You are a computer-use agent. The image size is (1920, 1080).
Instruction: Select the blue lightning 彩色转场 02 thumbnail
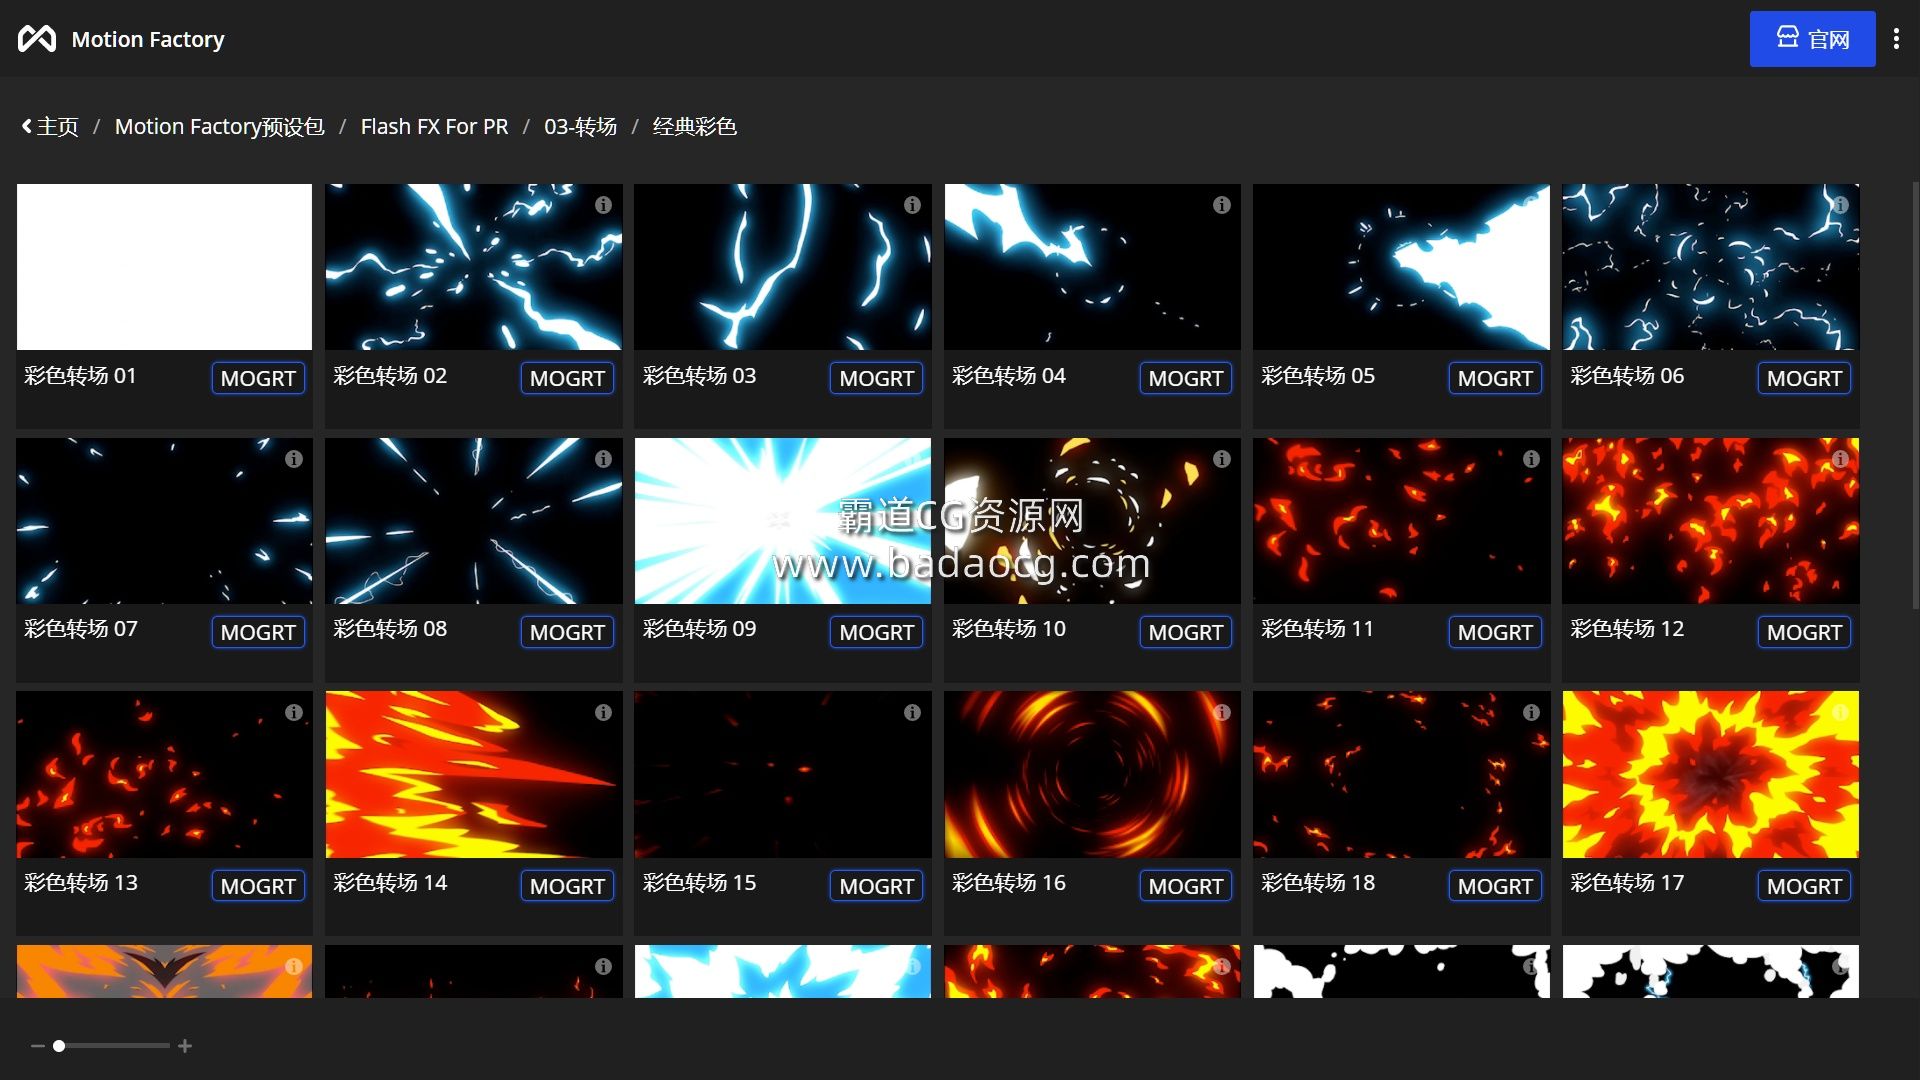click(474, 267)
